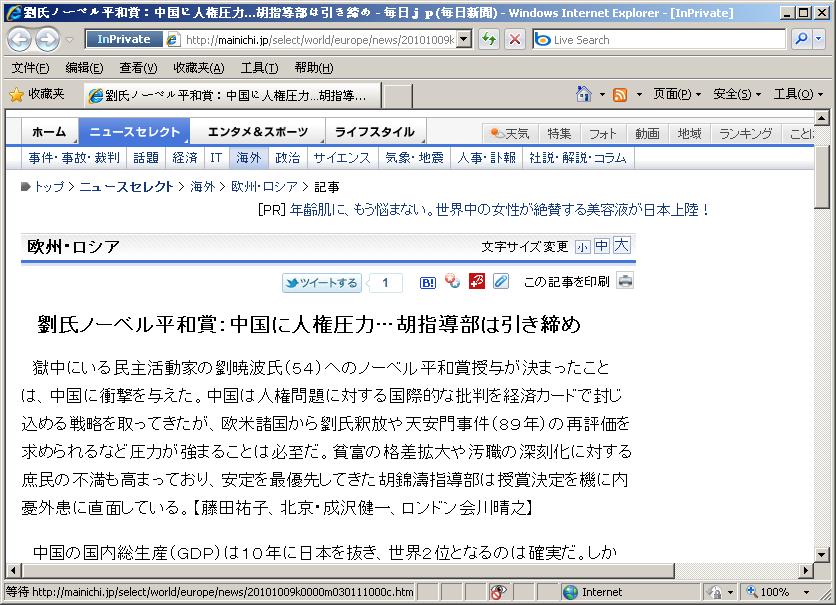
Task: Expand the zoom level 100% dropdown
Action: [804, 592]
